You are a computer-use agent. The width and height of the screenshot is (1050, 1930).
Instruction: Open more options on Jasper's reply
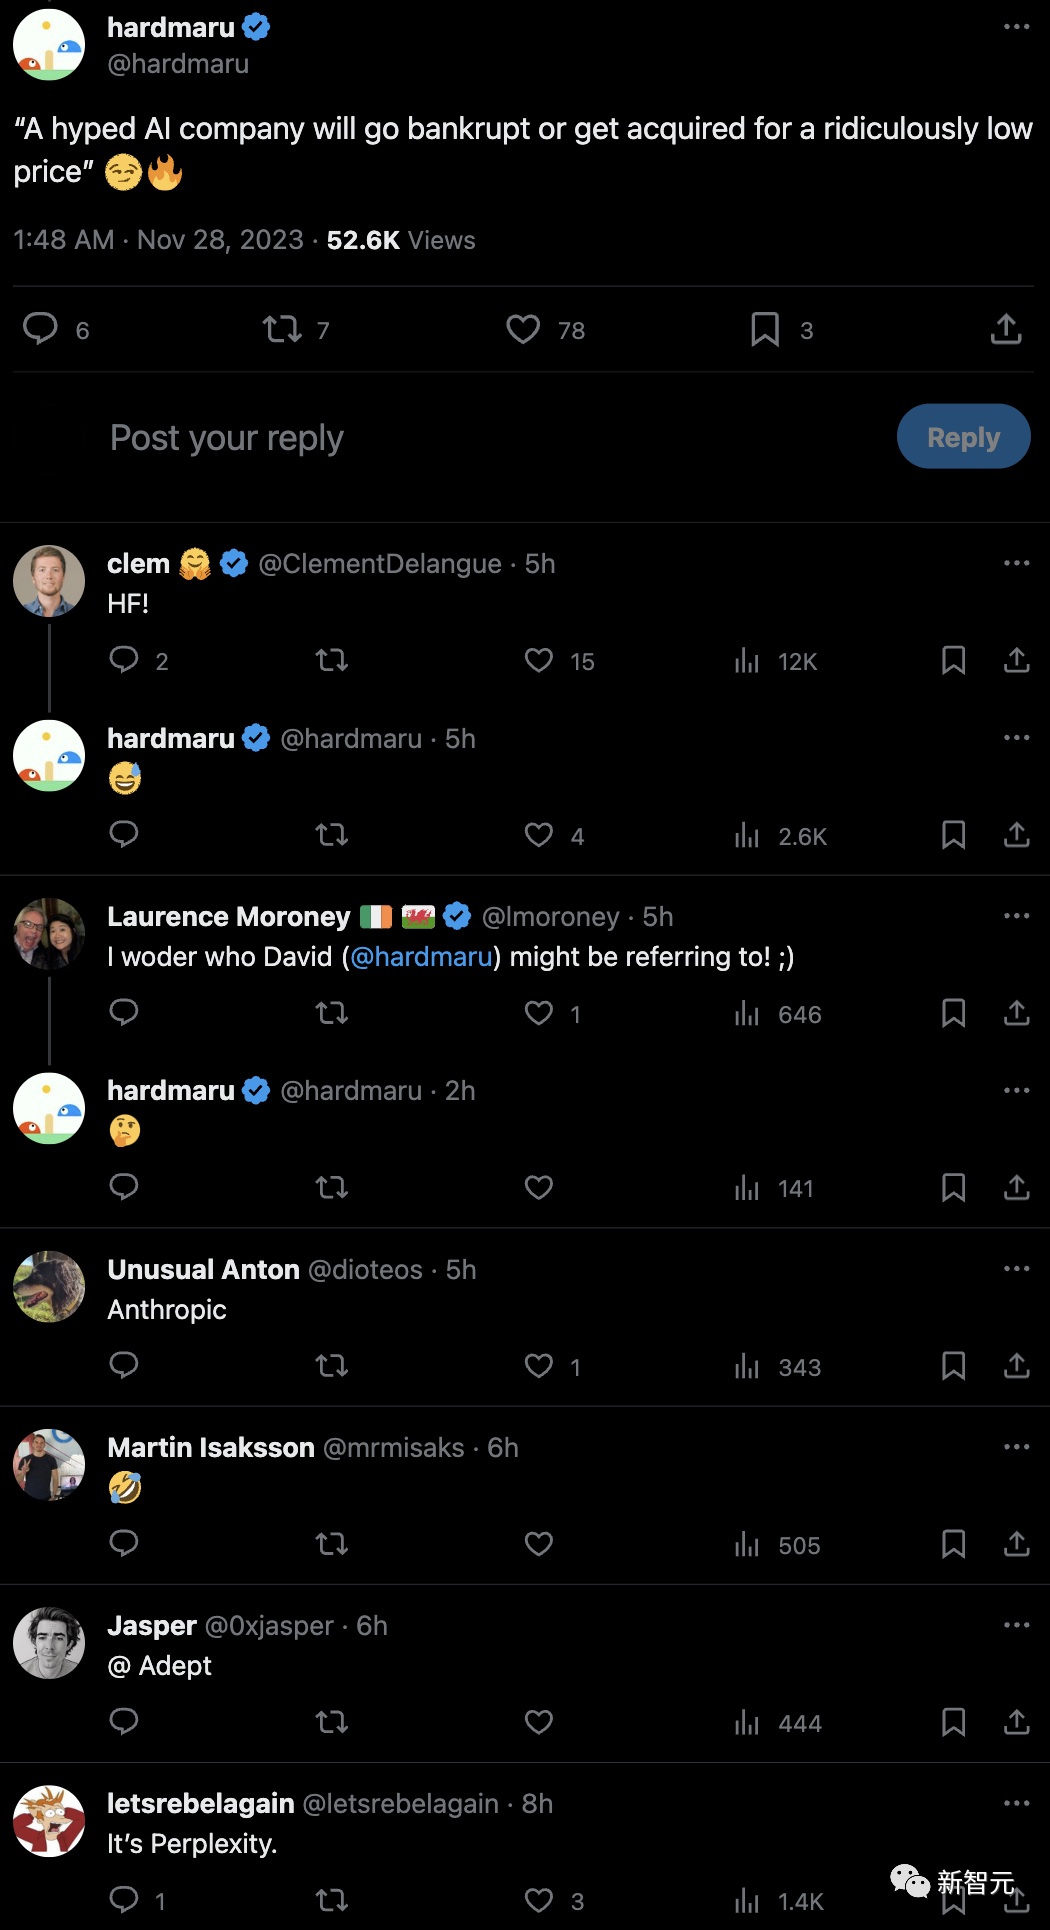1016,1625
